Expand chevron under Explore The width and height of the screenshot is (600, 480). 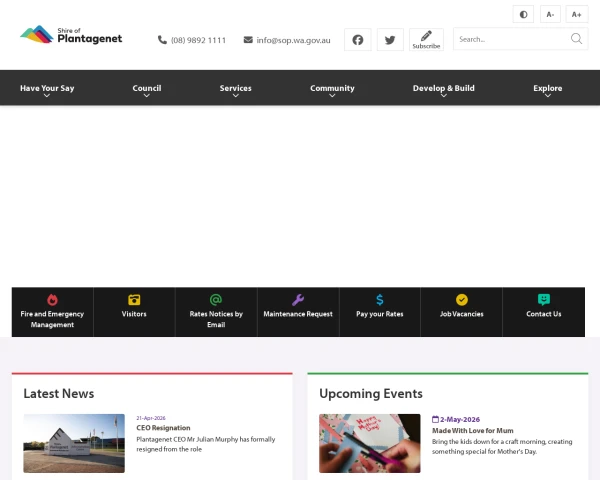point(548,96)
